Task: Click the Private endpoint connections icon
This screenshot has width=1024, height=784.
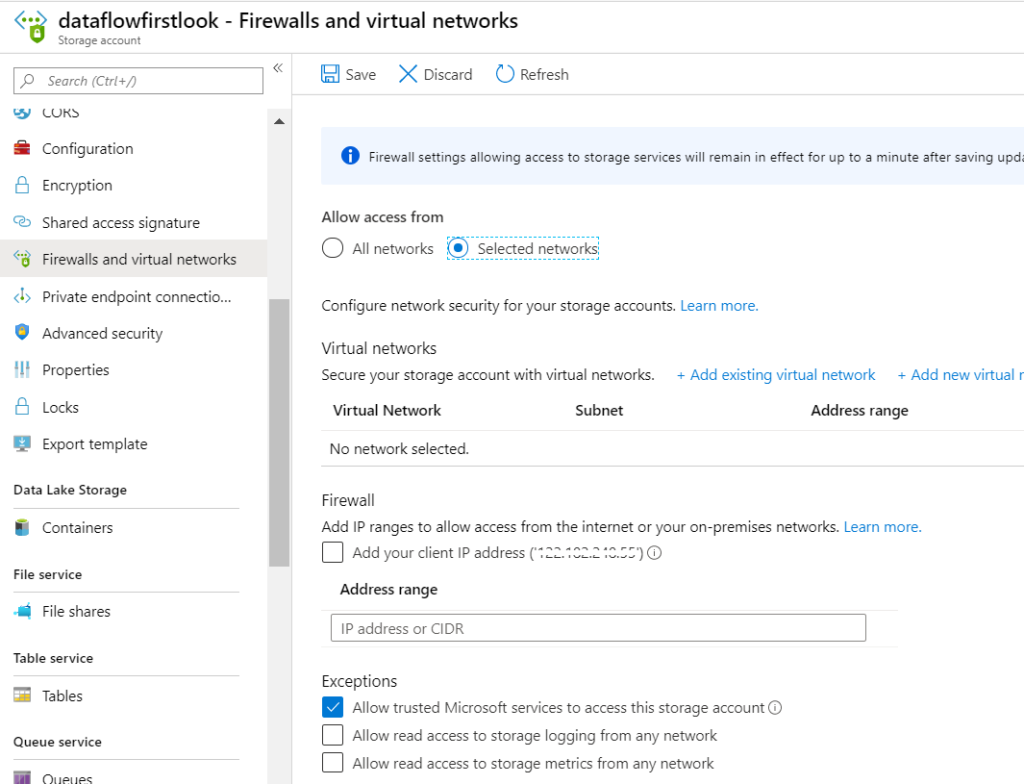Action: tap(22, 296)
